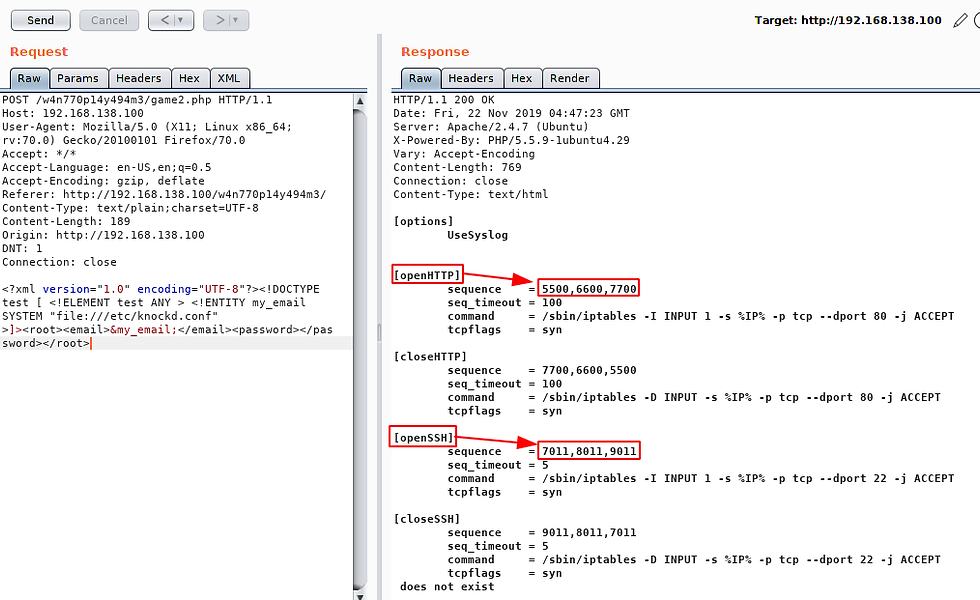Click the HTTP/1.1 200 OK status line
This screenshot has width=980, height=600.
click(444, 100)
